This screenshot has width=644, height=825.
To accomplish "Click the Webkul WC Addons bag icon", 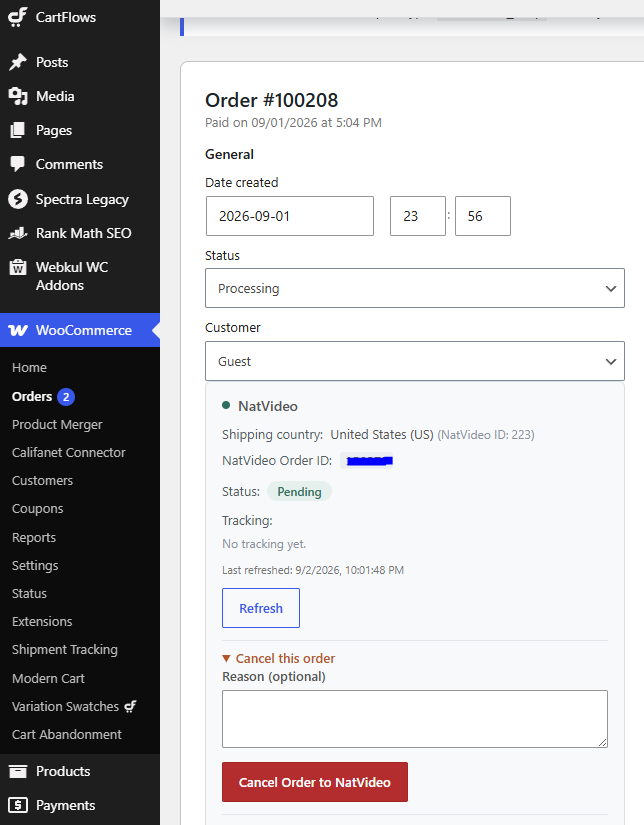I will click(x=17, y=267).
